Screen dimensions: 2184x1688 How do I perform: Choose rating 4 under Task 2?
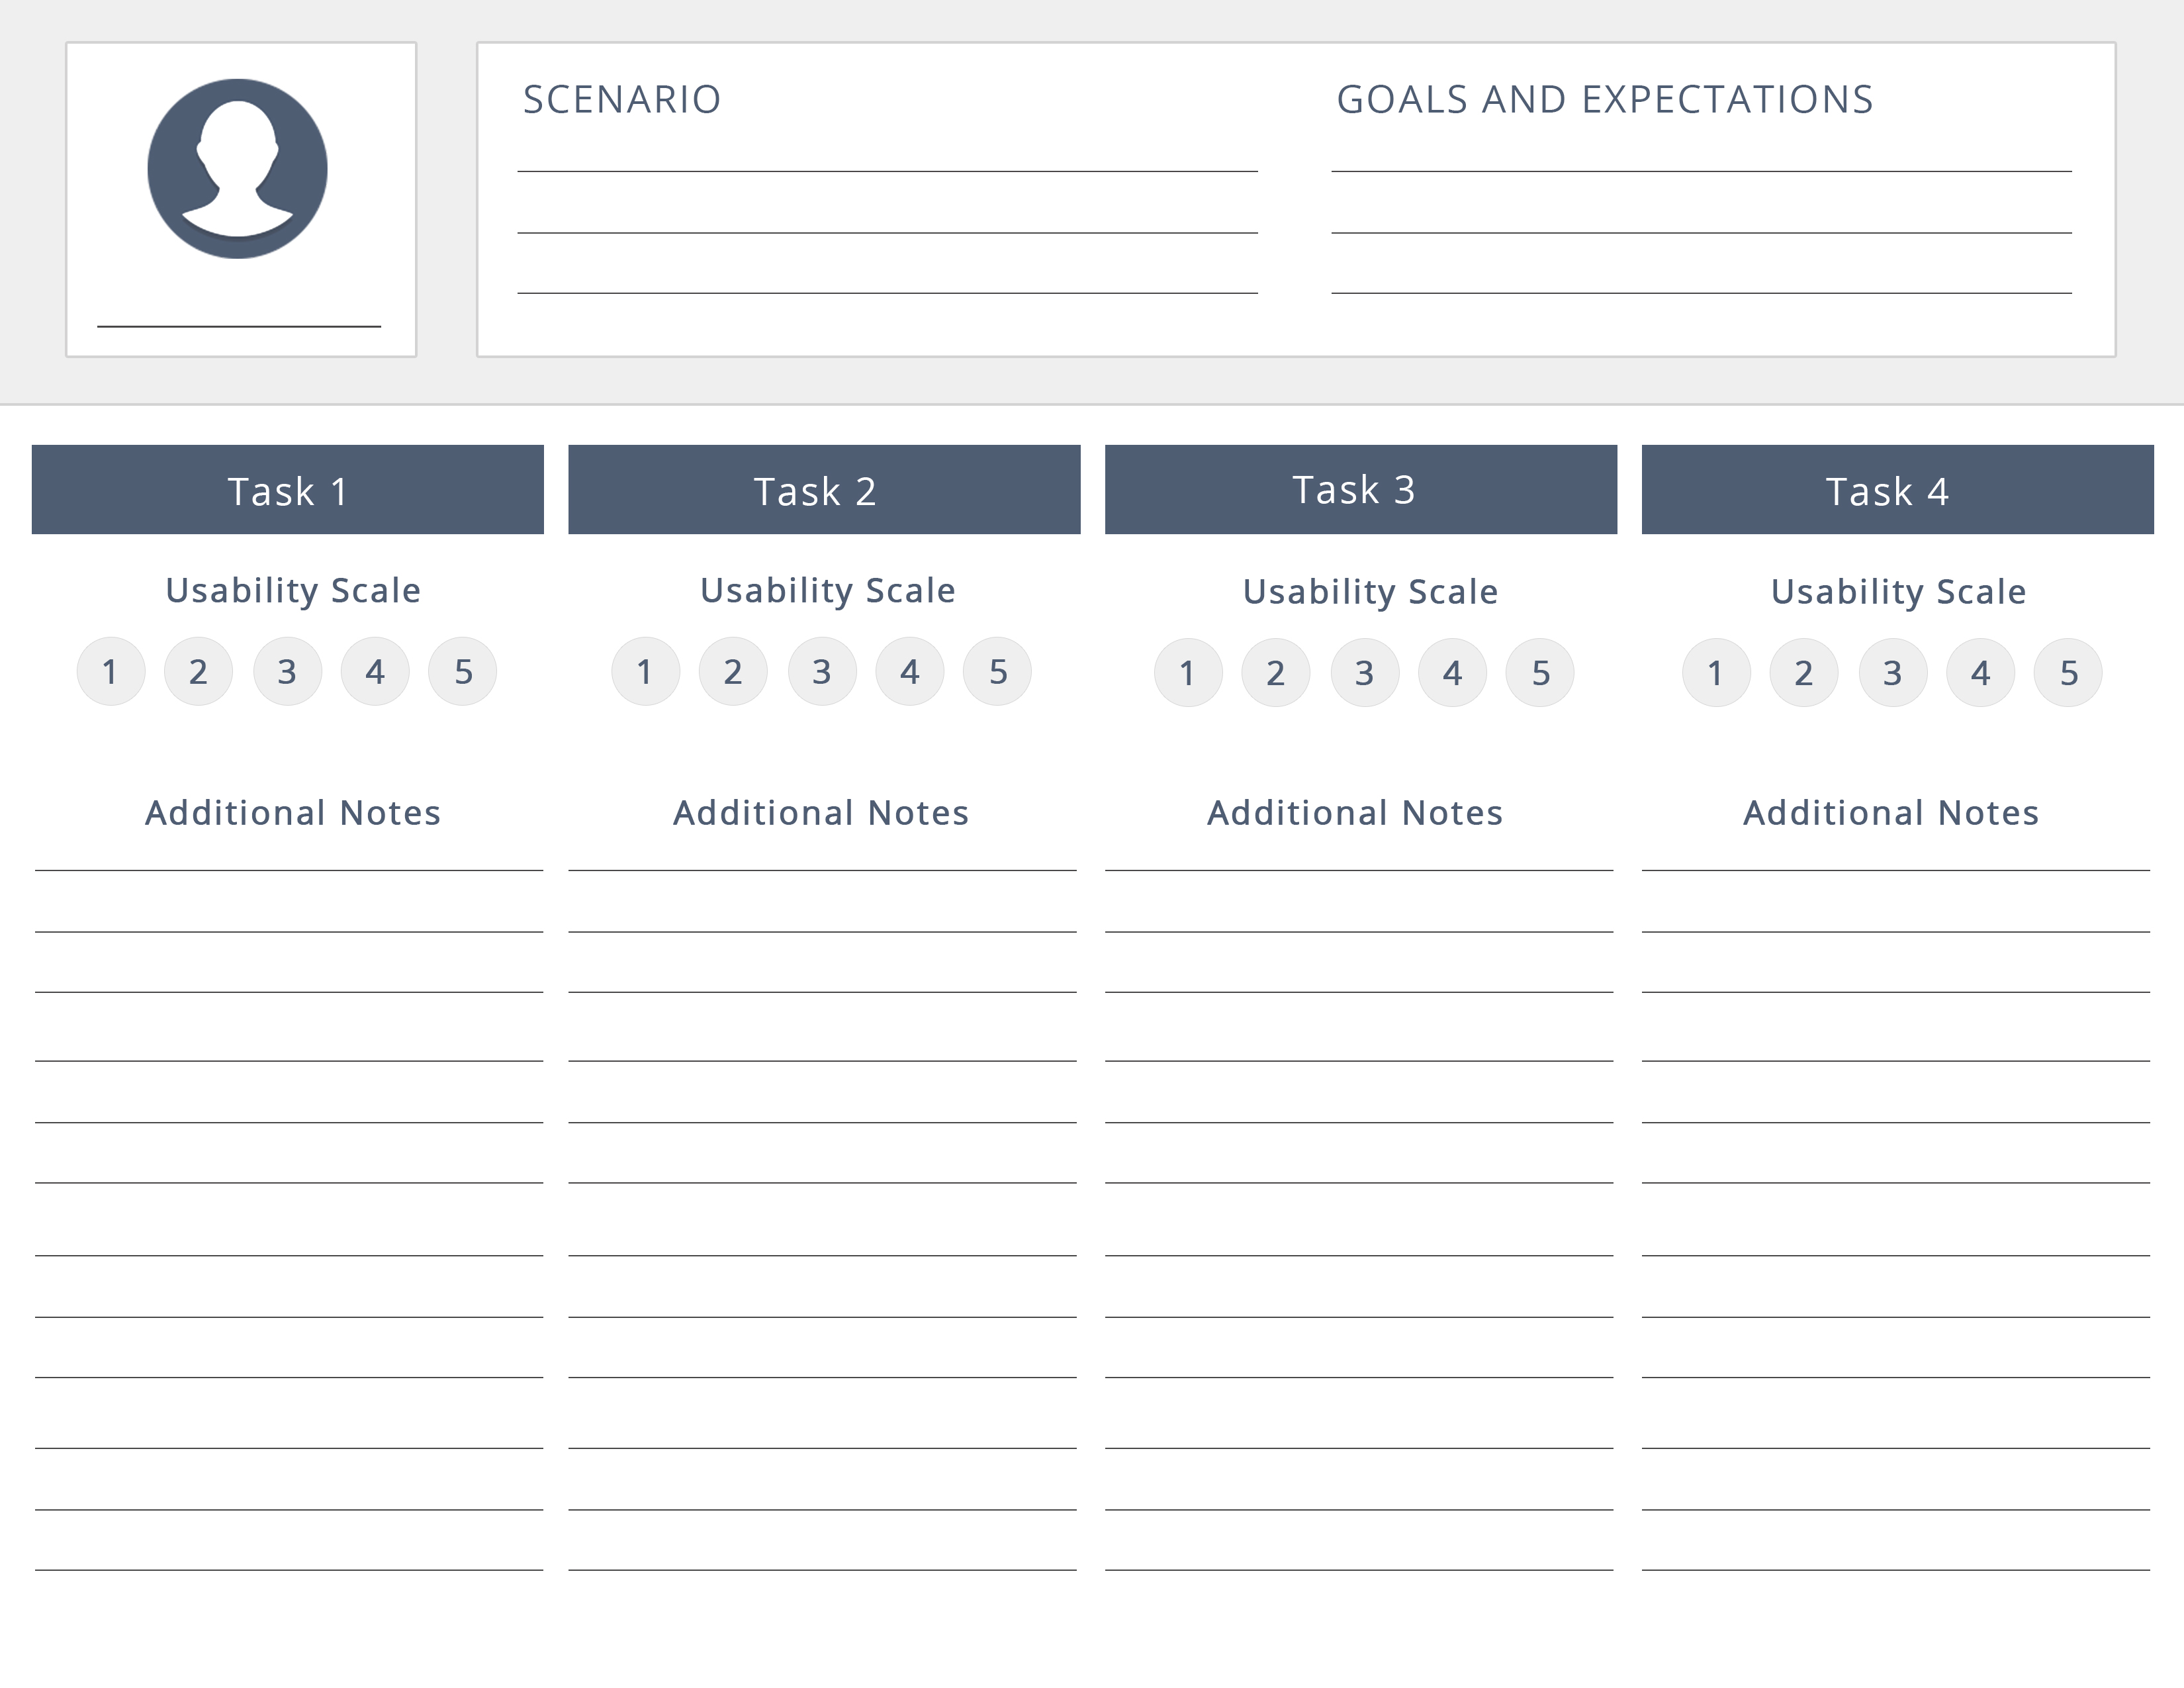[910, 671]
